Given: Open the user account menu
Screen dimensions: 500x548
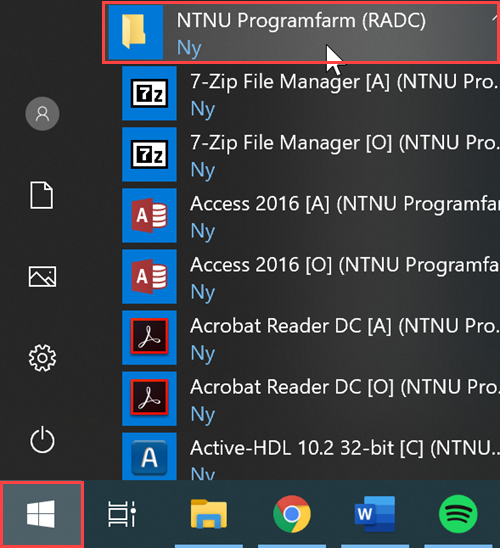Looking at the screenshot, I should coord(42,114).
